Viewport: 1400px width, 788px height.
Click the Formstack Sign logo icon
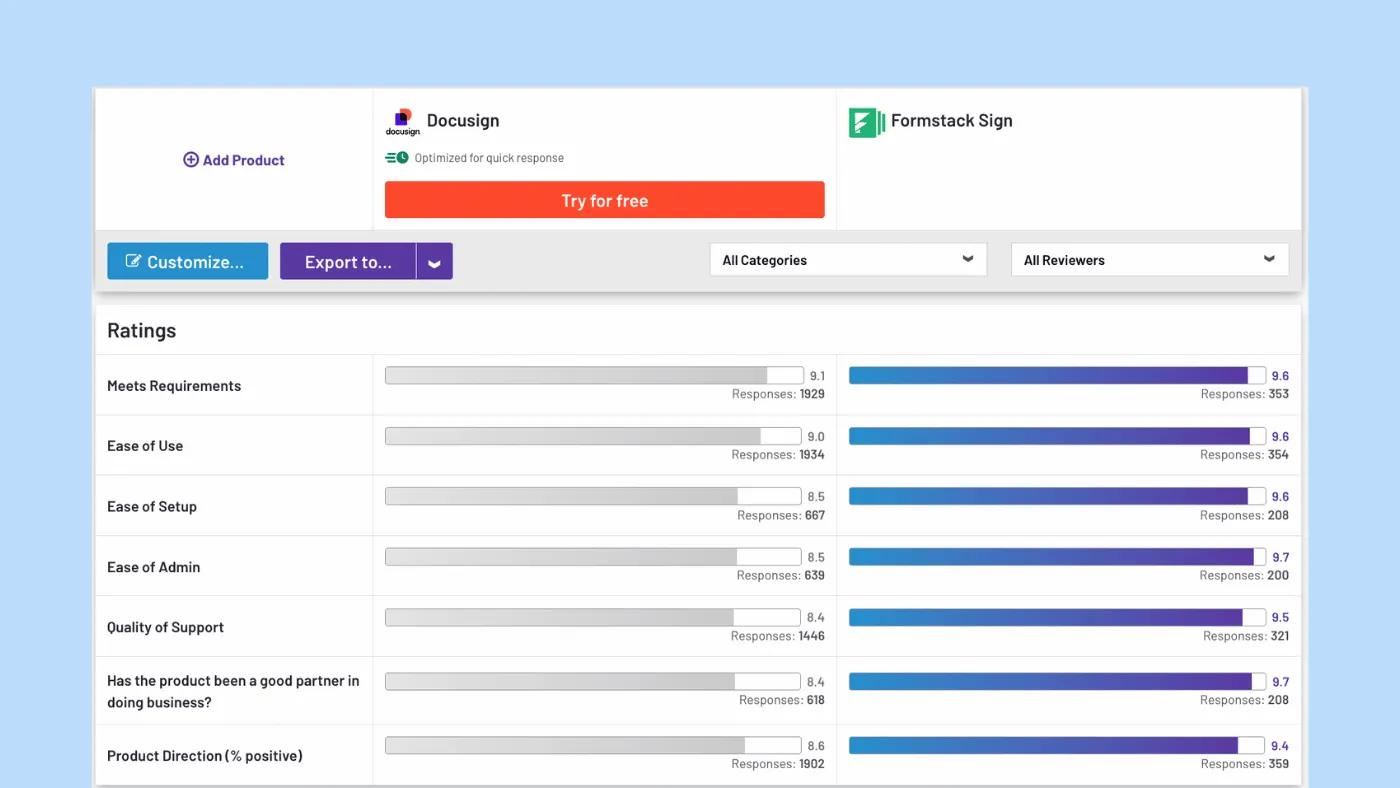[866, 120]
